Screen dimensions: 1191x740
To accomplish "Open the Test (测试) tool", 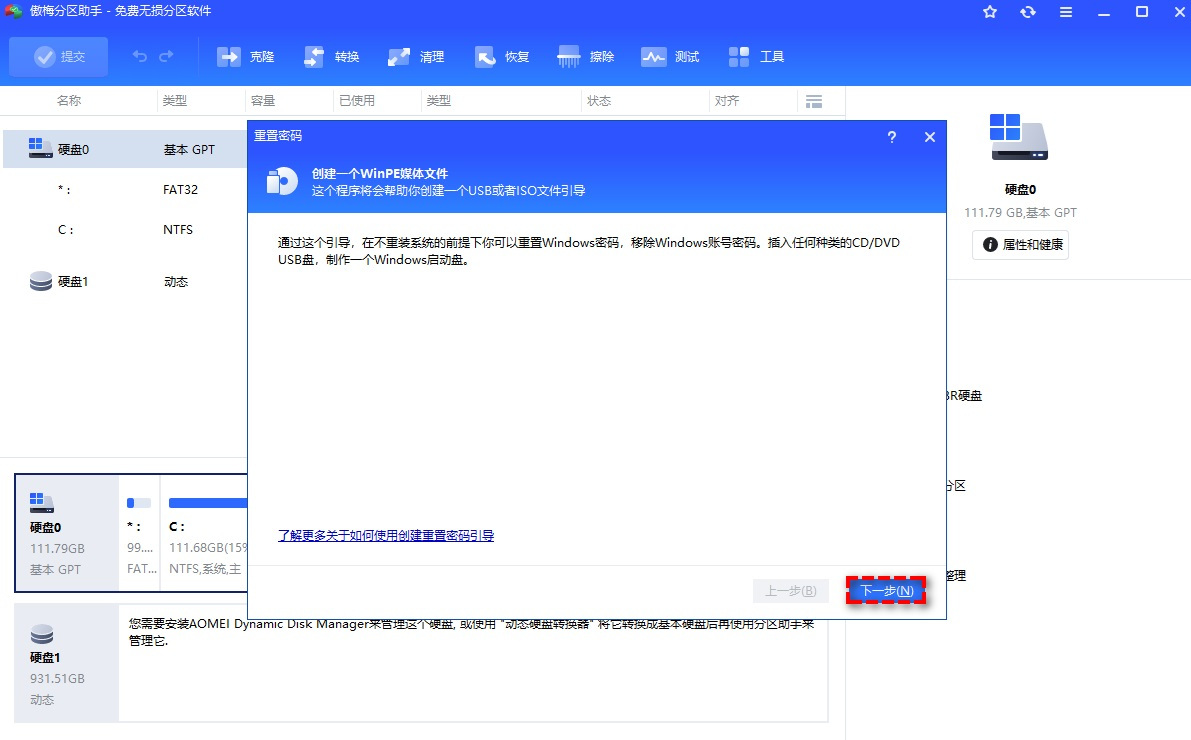I will pyautogui.click(x=670, y=56).
